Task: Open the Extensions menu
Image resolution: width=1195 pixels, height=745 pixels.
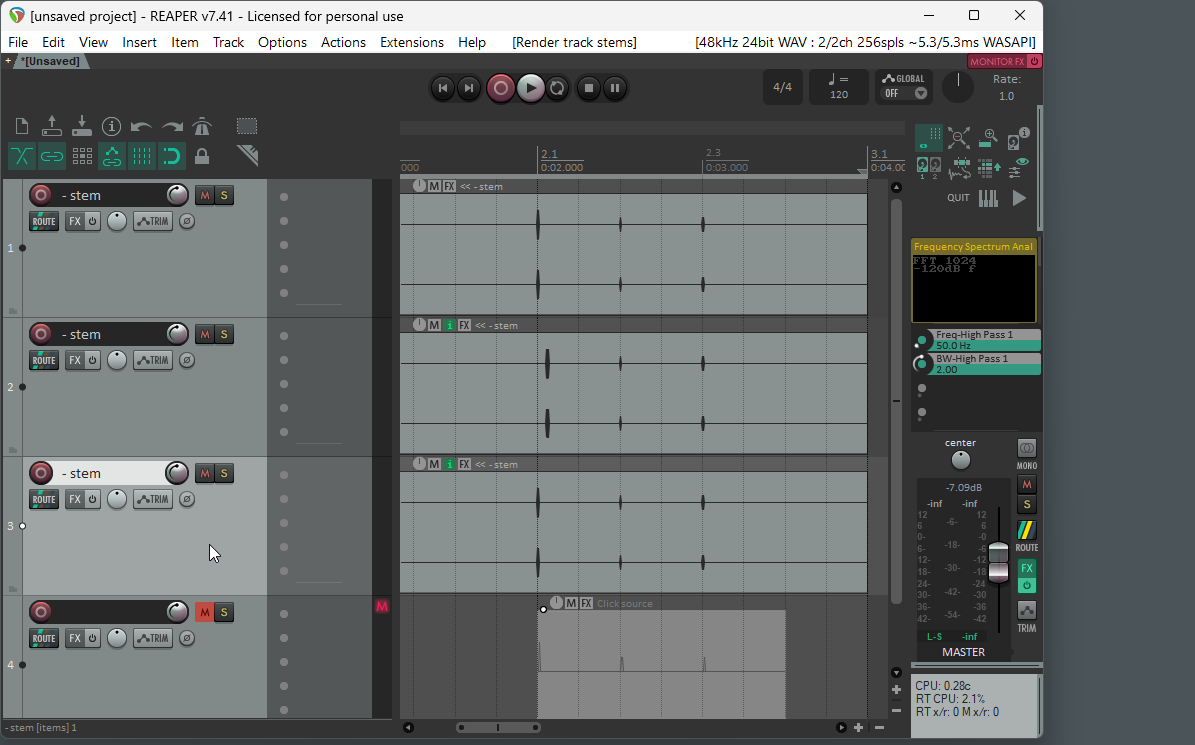Action: (x=411, y=42)
